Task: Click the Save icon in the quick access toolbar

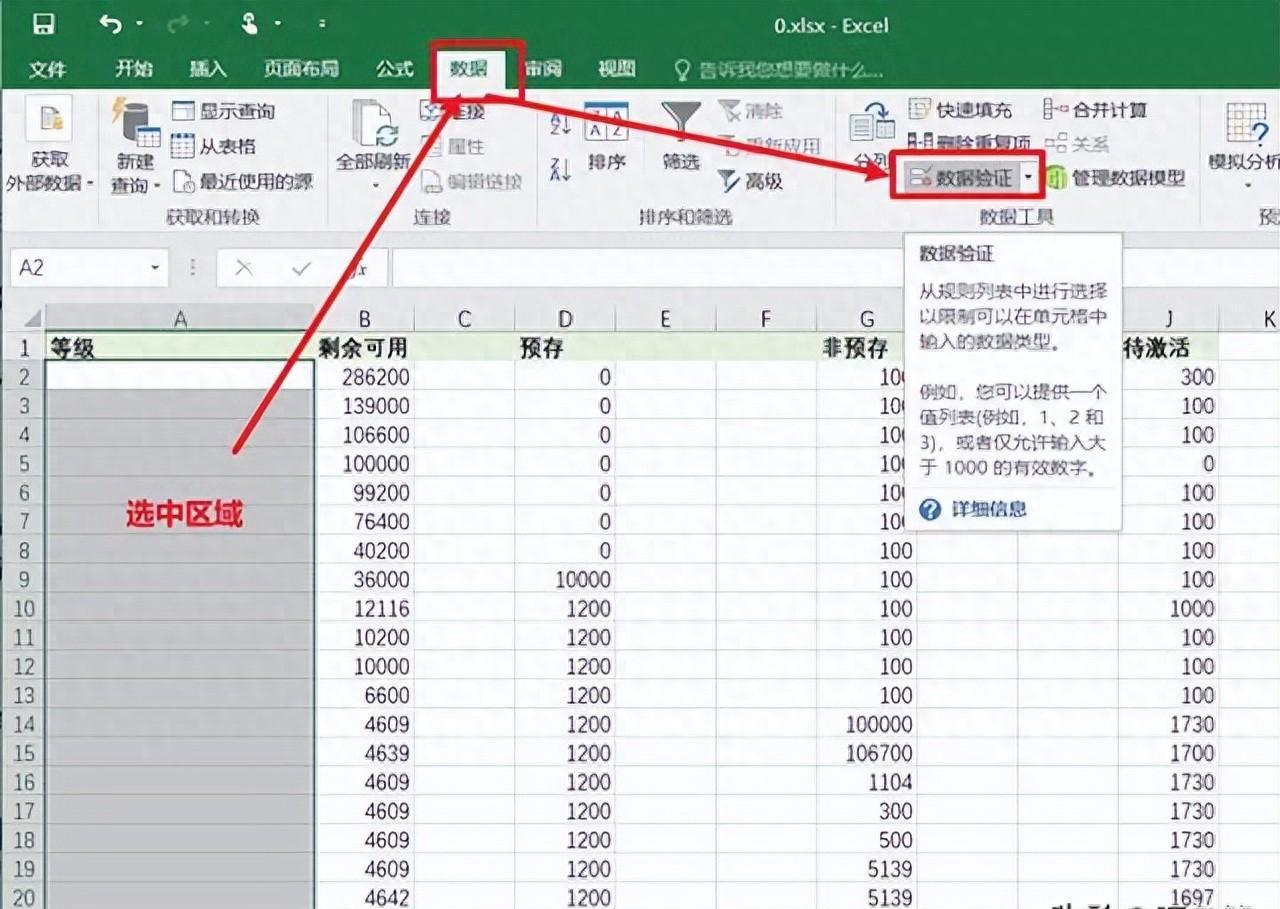Action: (x=43, y=24)
